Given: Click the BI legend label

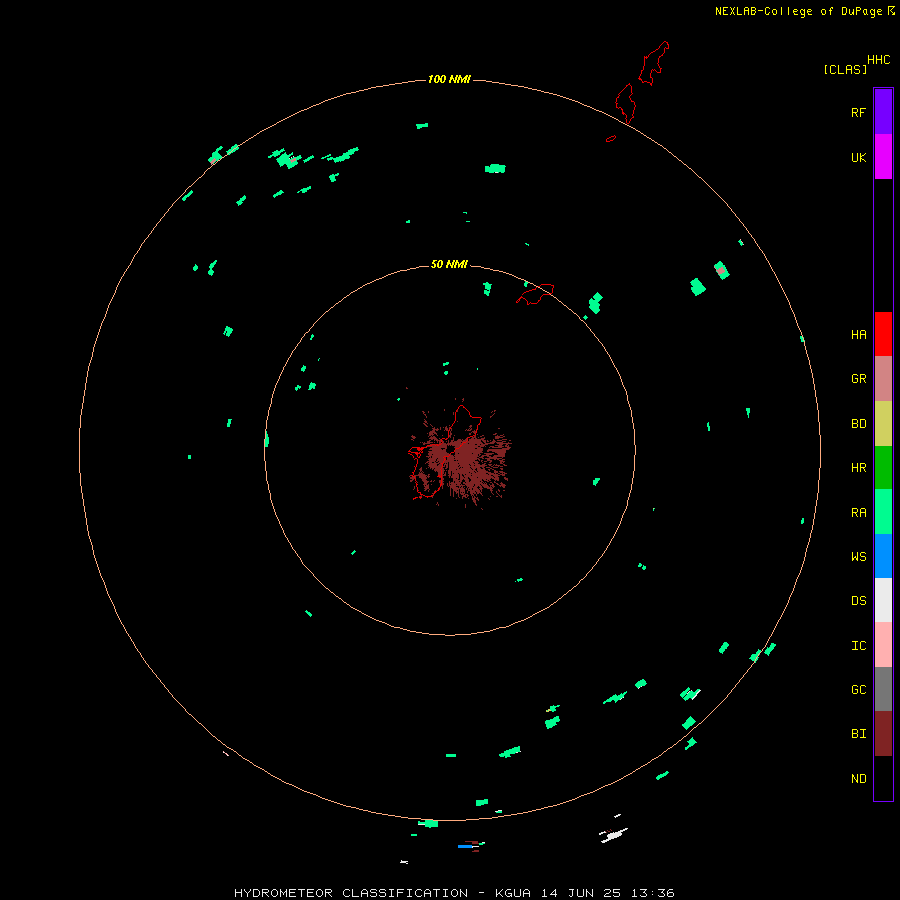Looking at the screenshot, I should tap(858, 734).
